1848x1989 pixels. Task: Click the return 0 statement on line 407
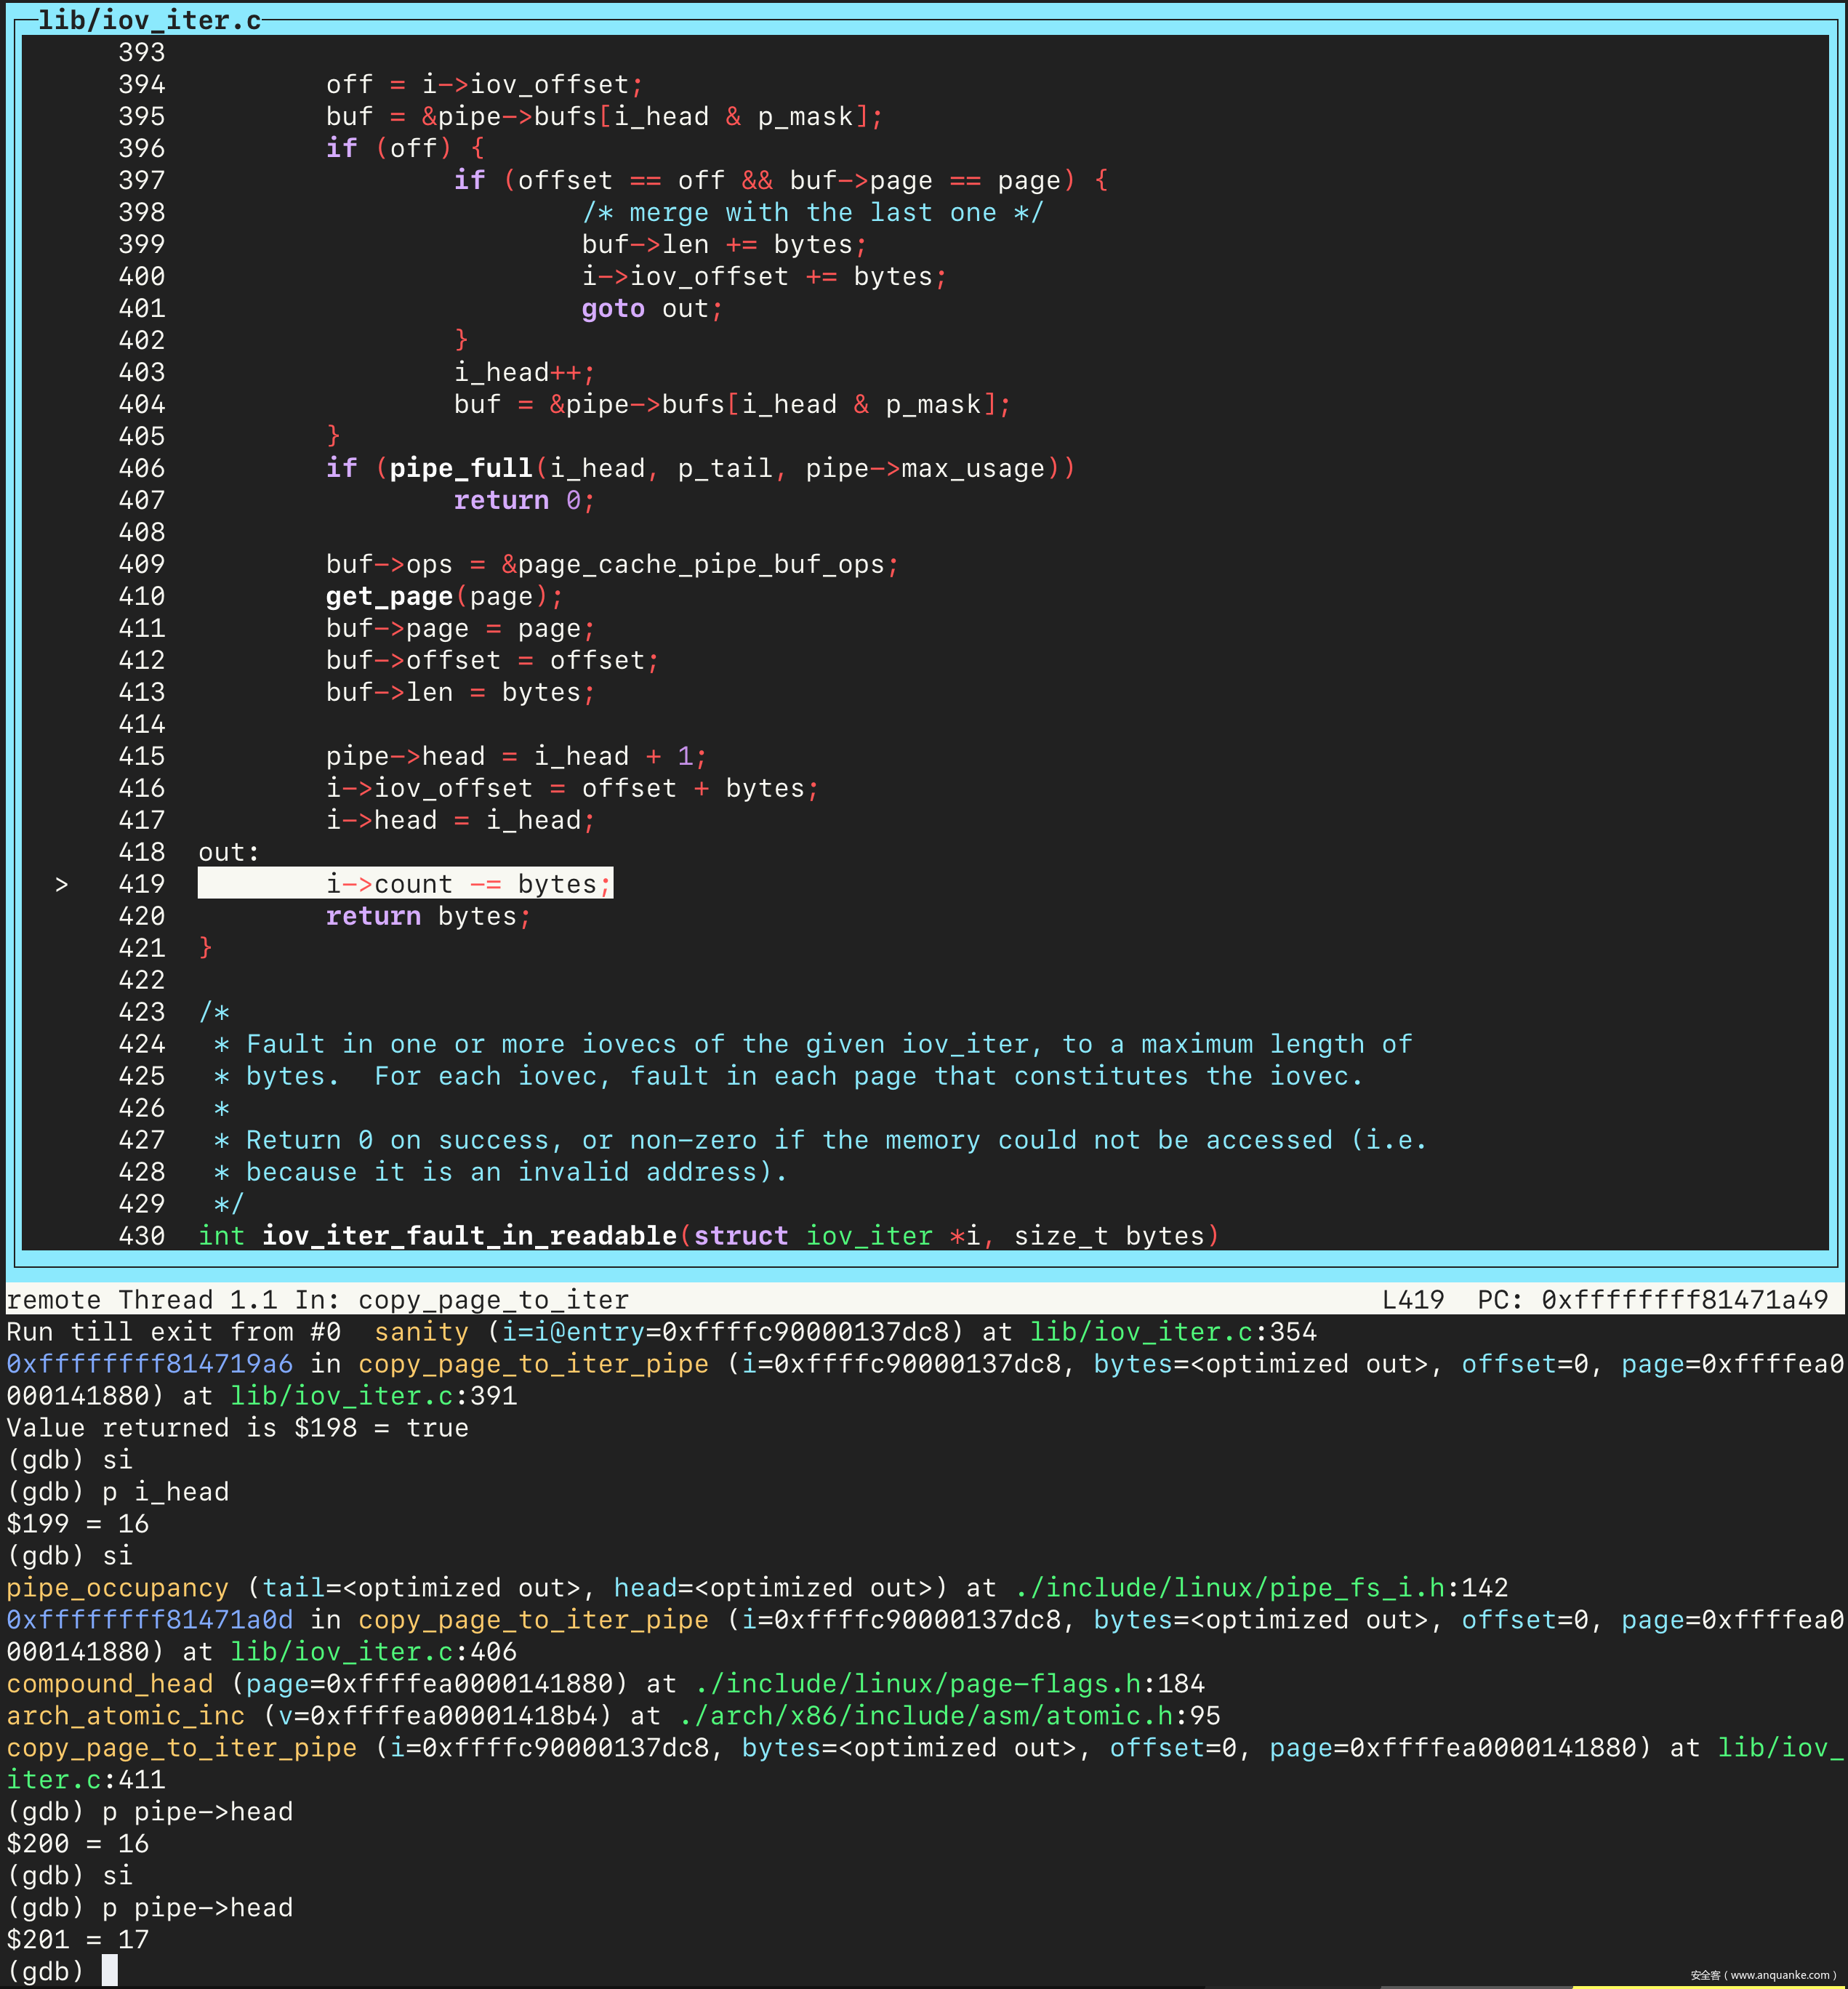(523, 501)
